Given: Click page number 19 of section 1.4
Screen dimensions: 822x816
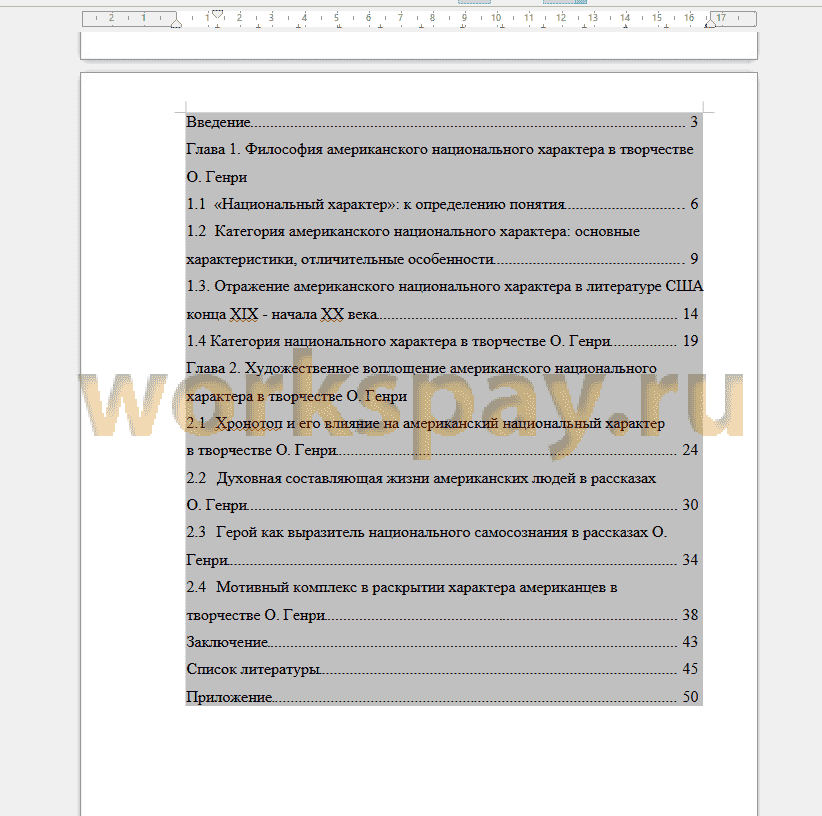Looking at the screenshot, I should point(690,341).
